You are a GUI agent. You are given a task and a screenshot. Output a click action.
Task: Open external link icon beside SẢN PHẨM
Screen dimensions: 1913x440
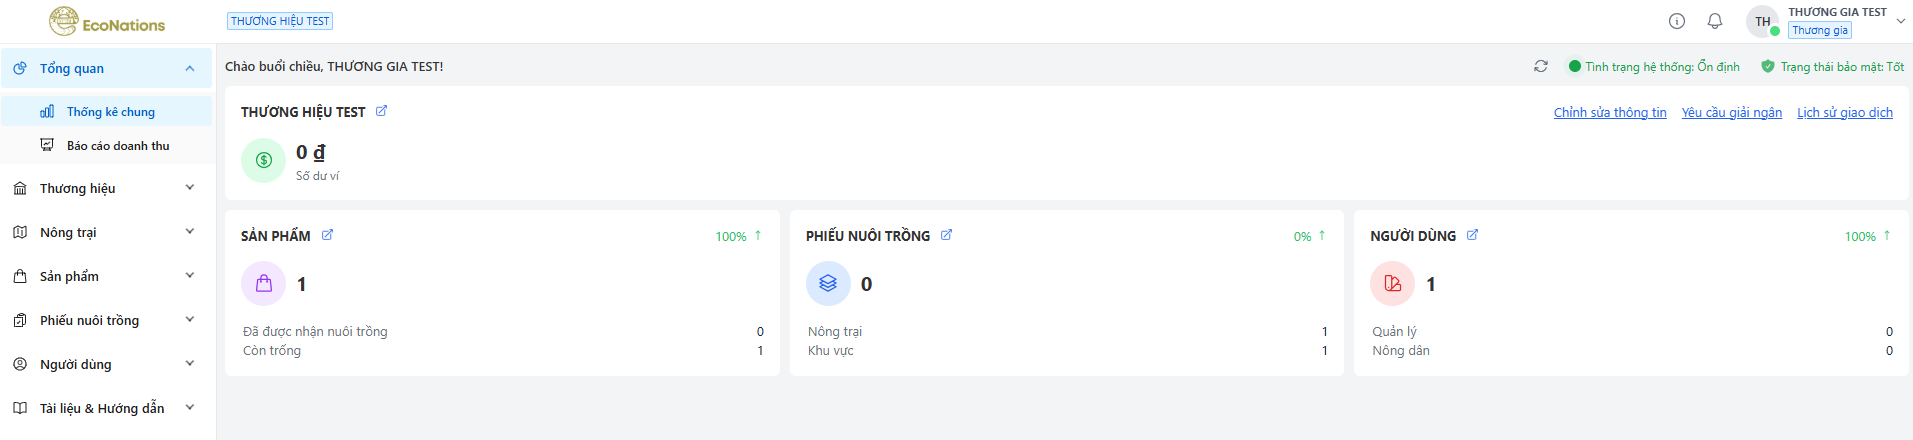327,235
